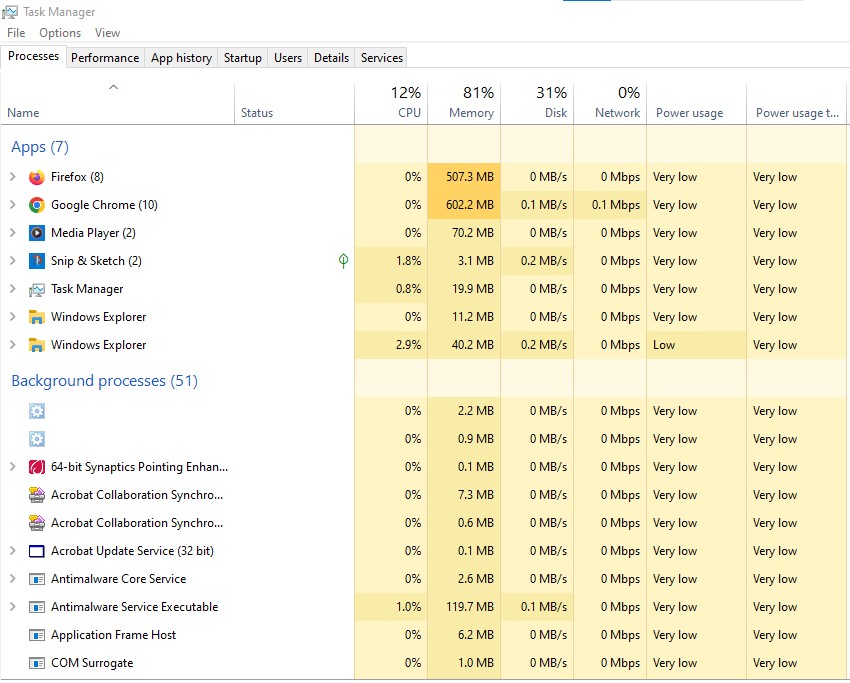Click the 1.8% CPU cell
Screen dimensions: 850x683
391,261
